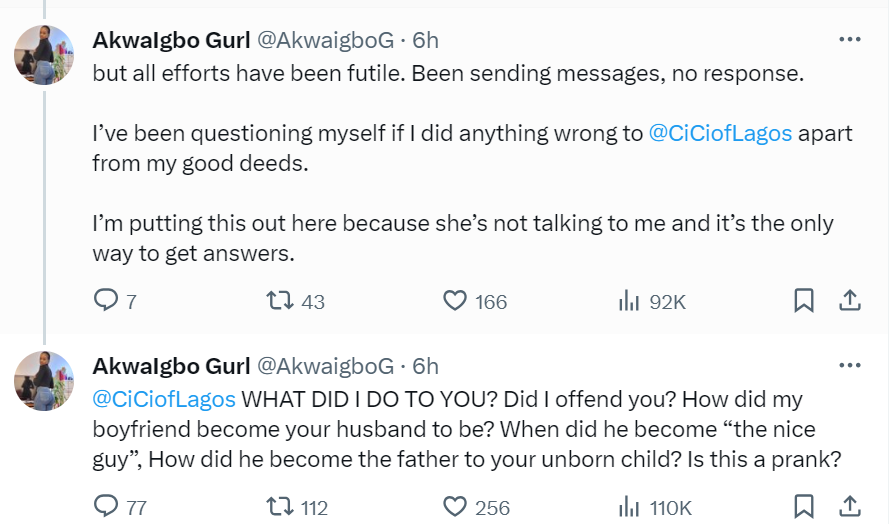
Task: Share the first tweet with 92K views
Action: (x=849, y=301)
